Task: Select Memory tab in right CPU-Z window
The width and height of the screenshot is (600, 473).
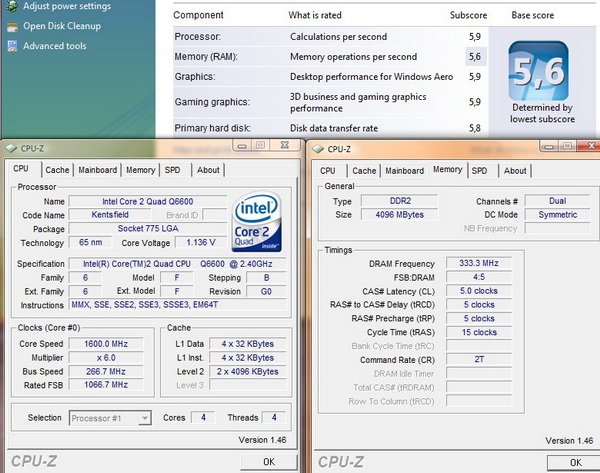Action: (448, 170)
